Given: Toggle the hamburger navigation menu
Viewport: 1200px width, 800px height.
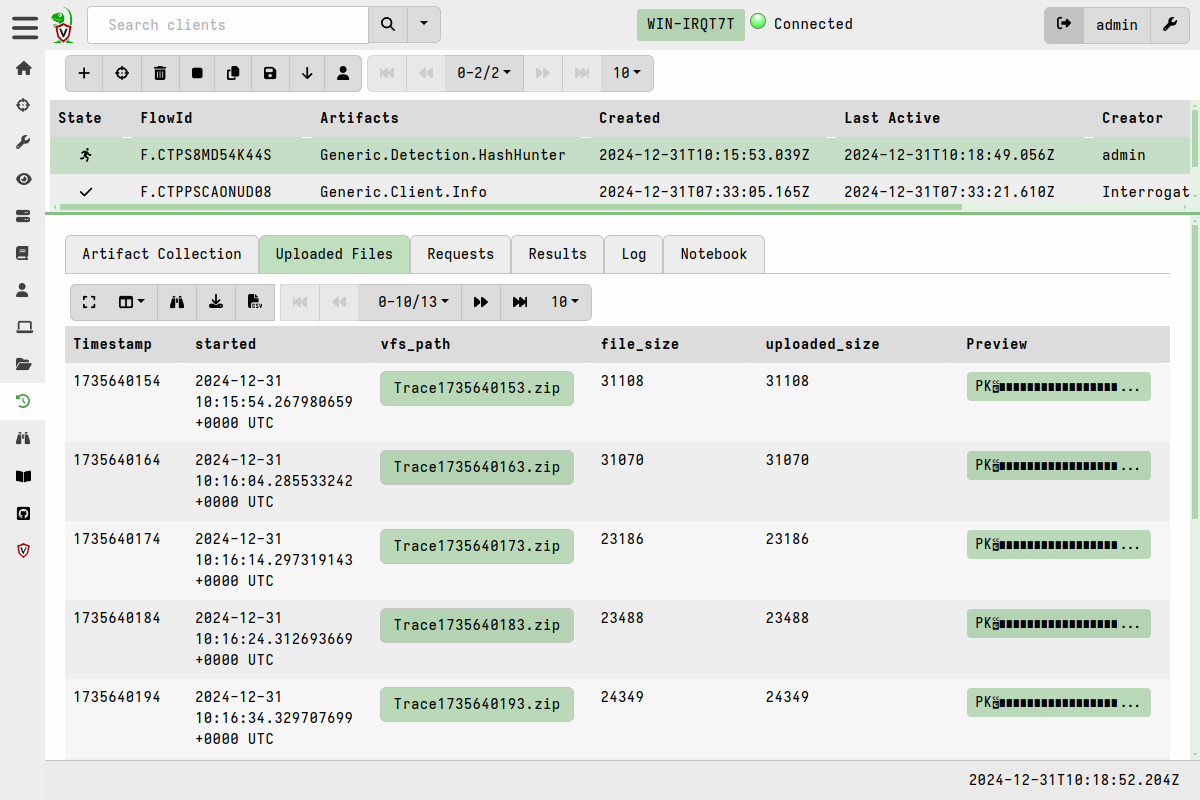Looking at the screenshot, I should [x=25, y=27].
